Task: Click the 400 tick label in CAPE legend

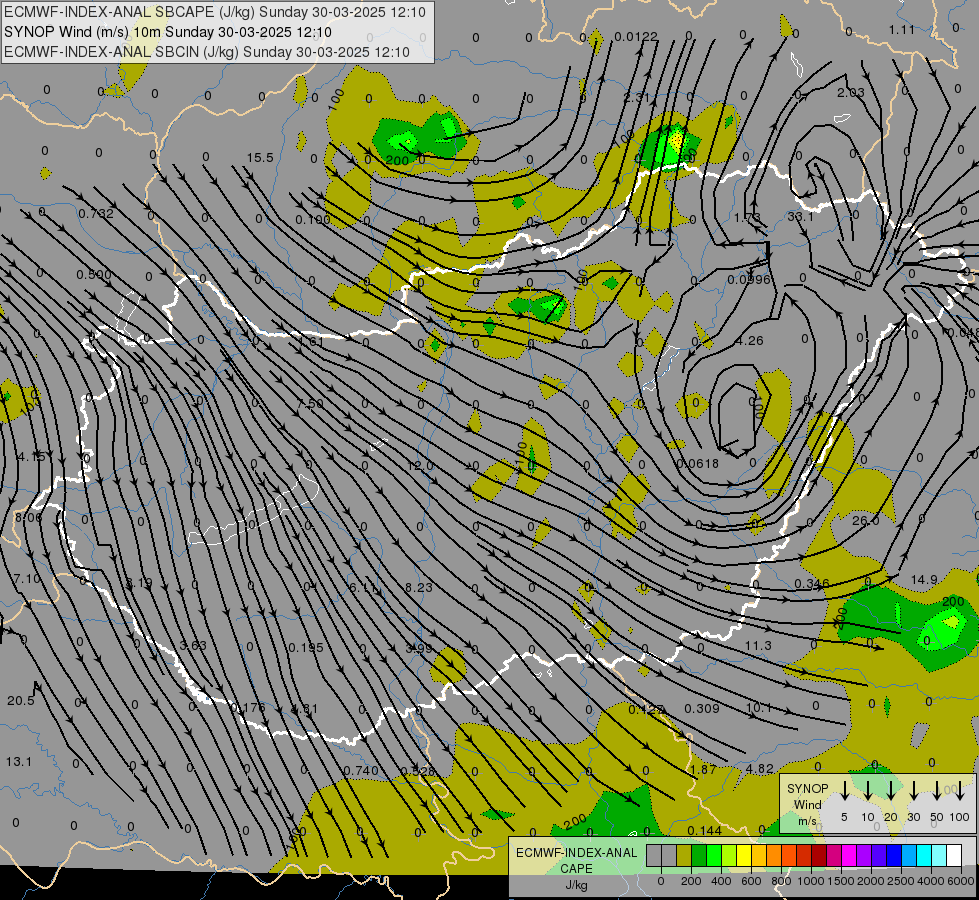Action: [721, 881]
